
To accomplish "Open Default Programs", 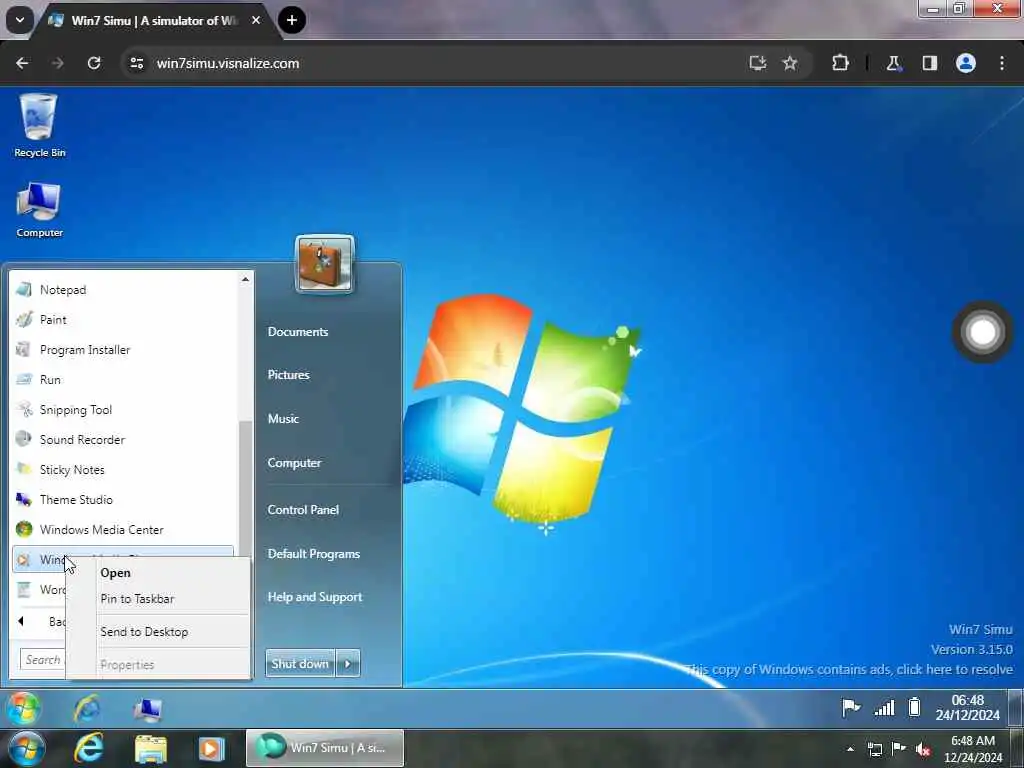I will [x=314, y=554].
